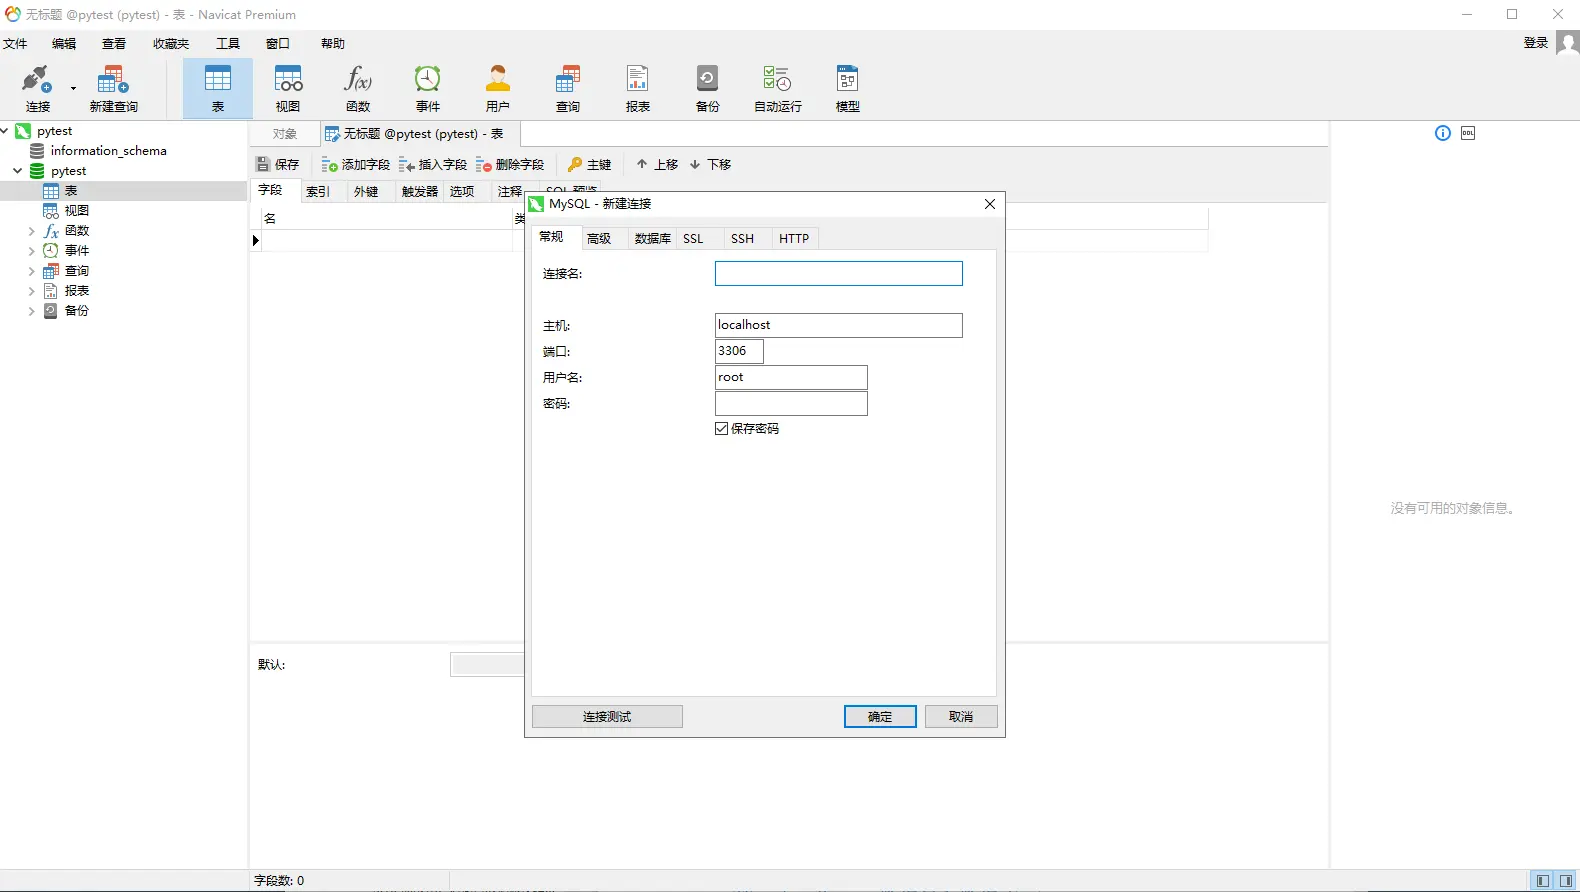This screenshot has width=1580, height=892.
Task: Click the 连接测试 (Test Connection) button
Action: coord(607,716)
